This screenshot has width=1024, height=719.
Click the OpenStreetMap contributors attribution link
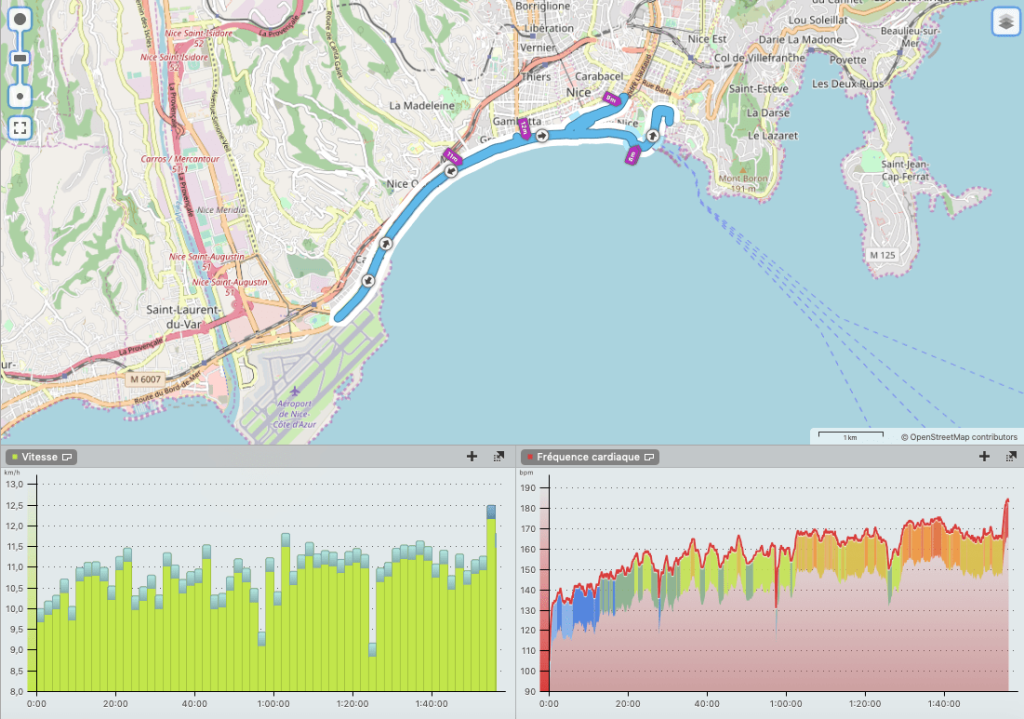pyautogui.click(x=959, y=437)
